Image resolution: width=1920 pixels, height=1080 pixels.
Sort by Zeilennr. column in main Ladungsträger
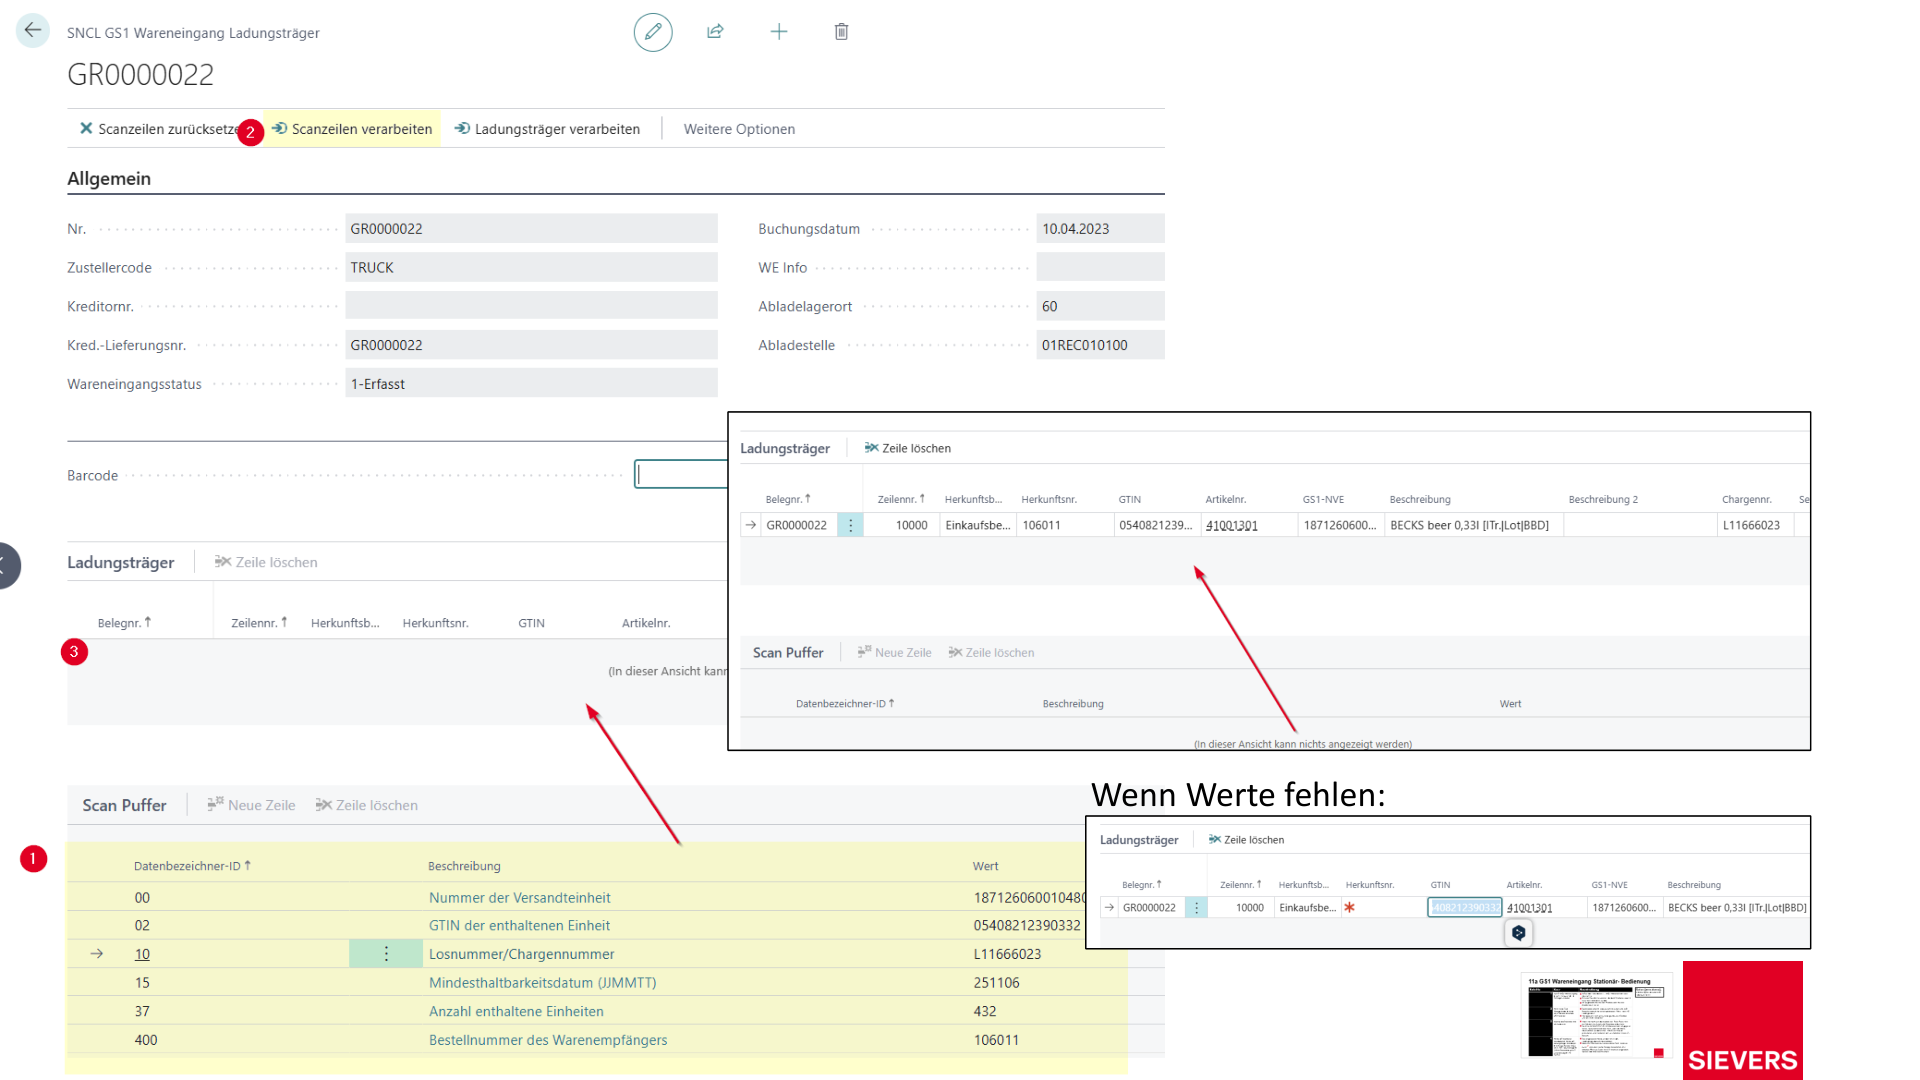(259, 623)
